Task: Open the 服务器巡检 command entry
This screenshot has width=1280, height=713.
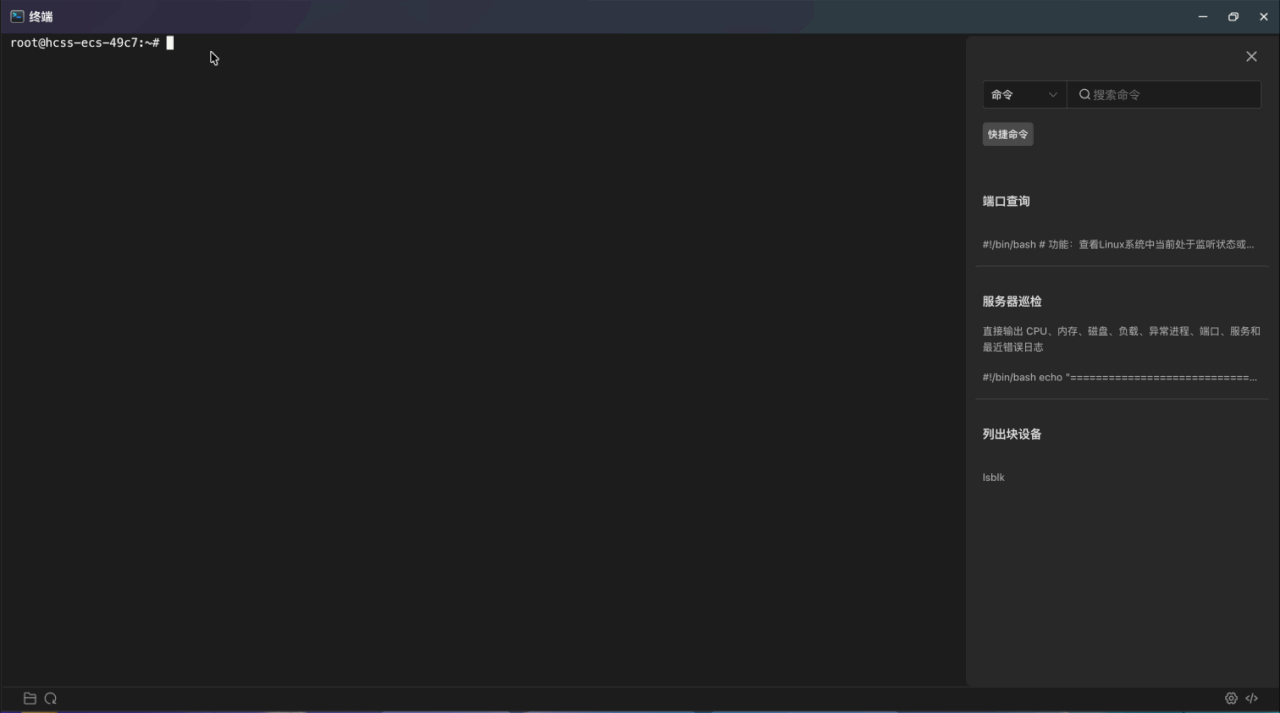Action: pyautogui.click(x=1012, y=301)
